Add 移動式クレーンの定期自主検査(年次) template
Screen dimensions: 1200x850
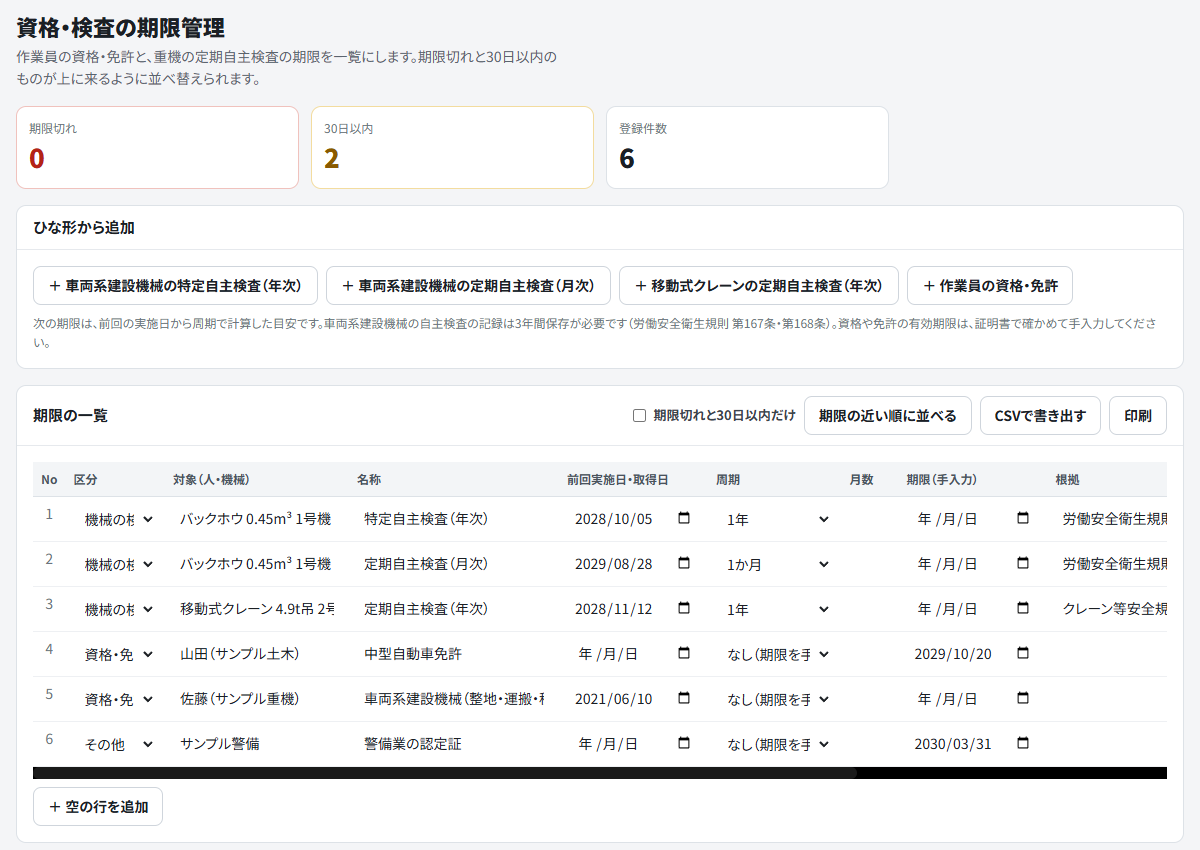[x=759, y=285]
